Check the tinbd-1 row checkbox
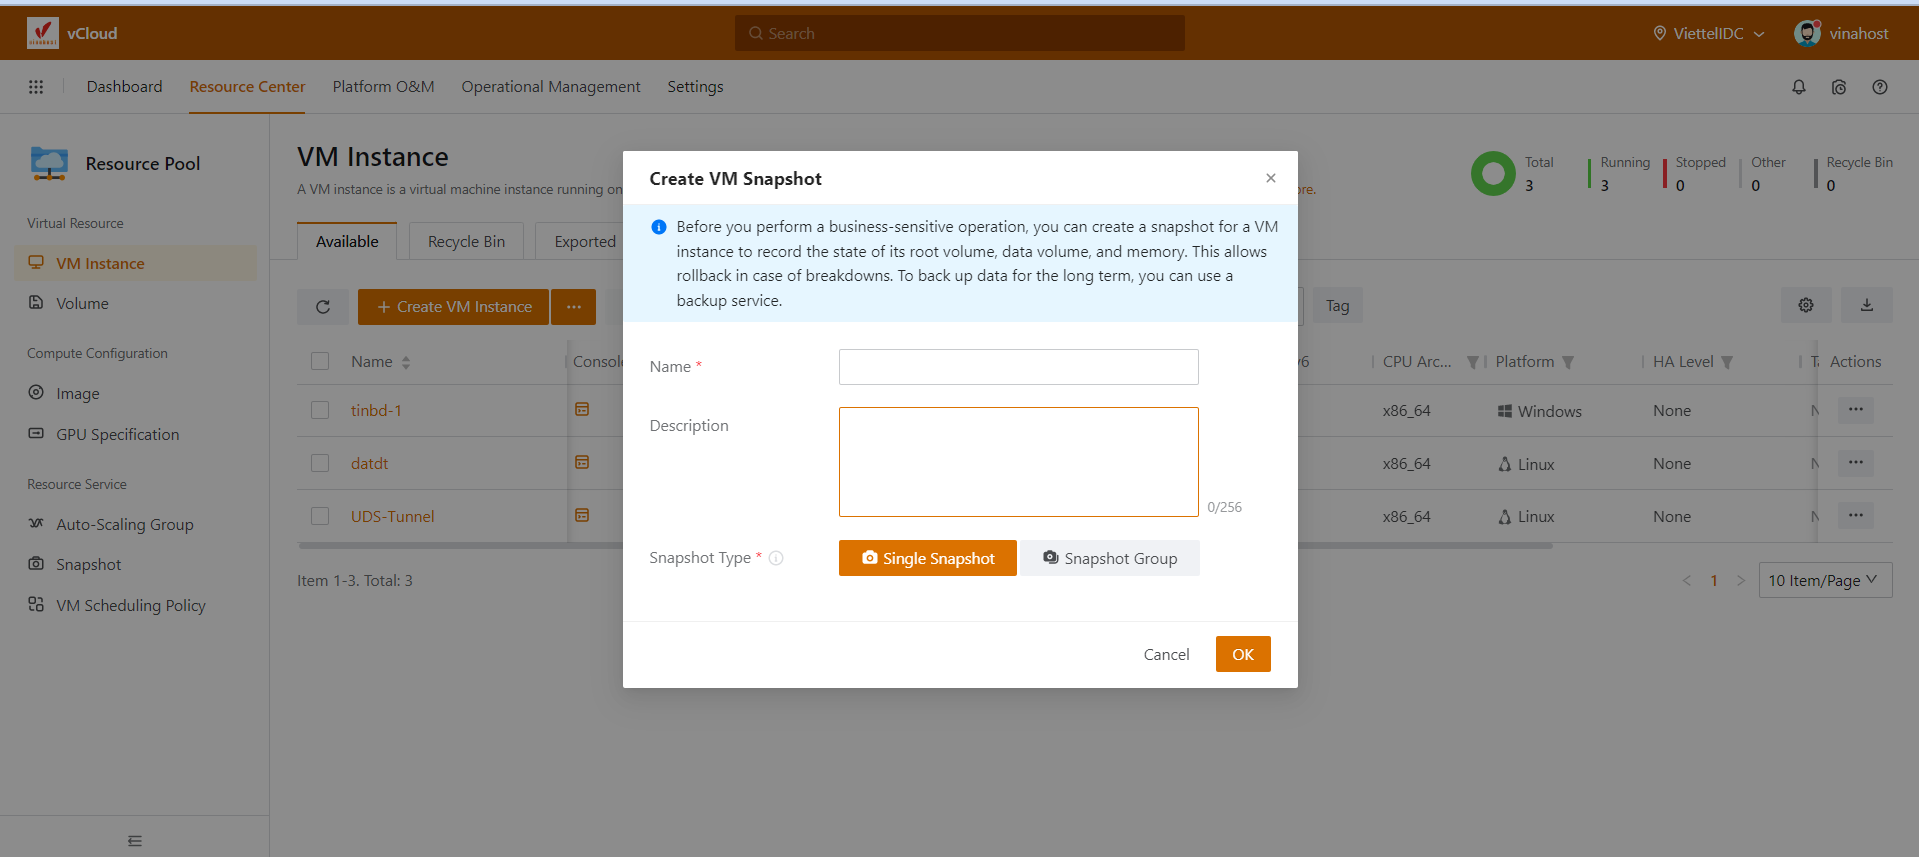 click(320, 410)
